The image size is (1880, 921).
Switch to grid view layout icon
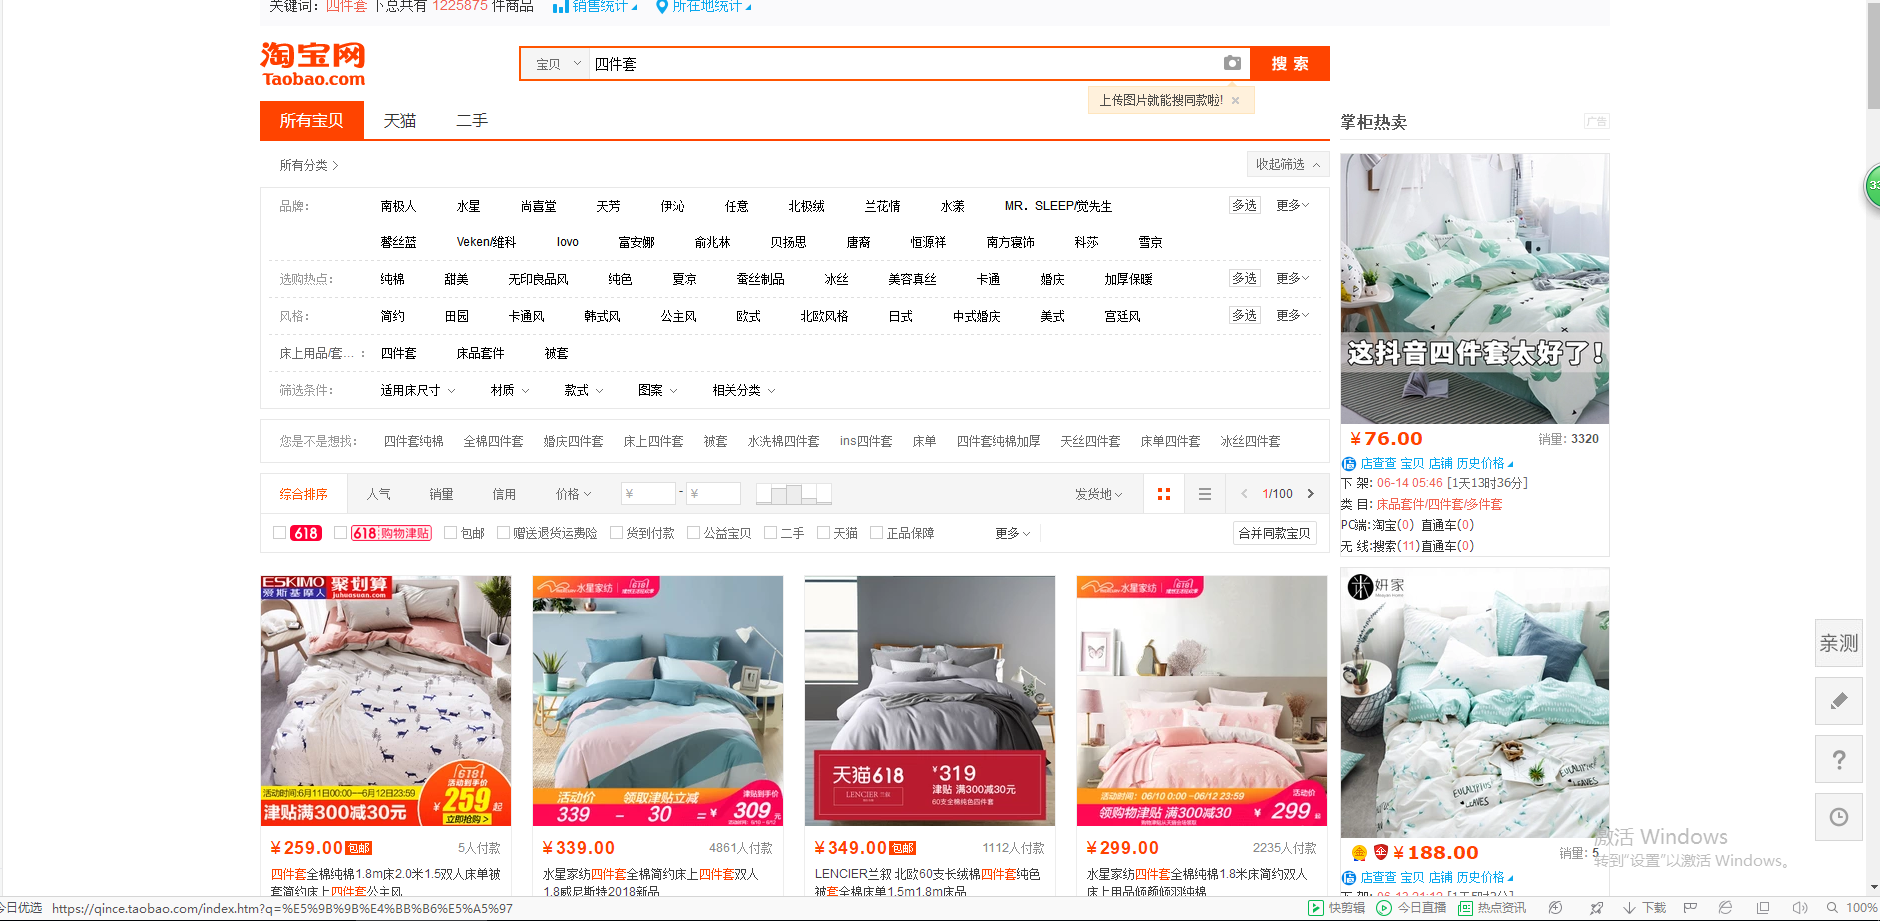(1163, 494)
